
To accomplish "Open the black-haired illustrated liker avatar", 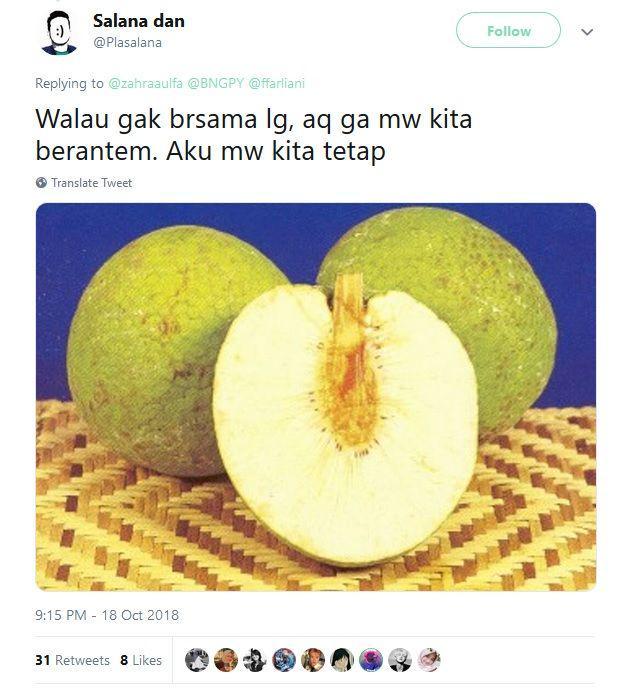I will point(342,660).
